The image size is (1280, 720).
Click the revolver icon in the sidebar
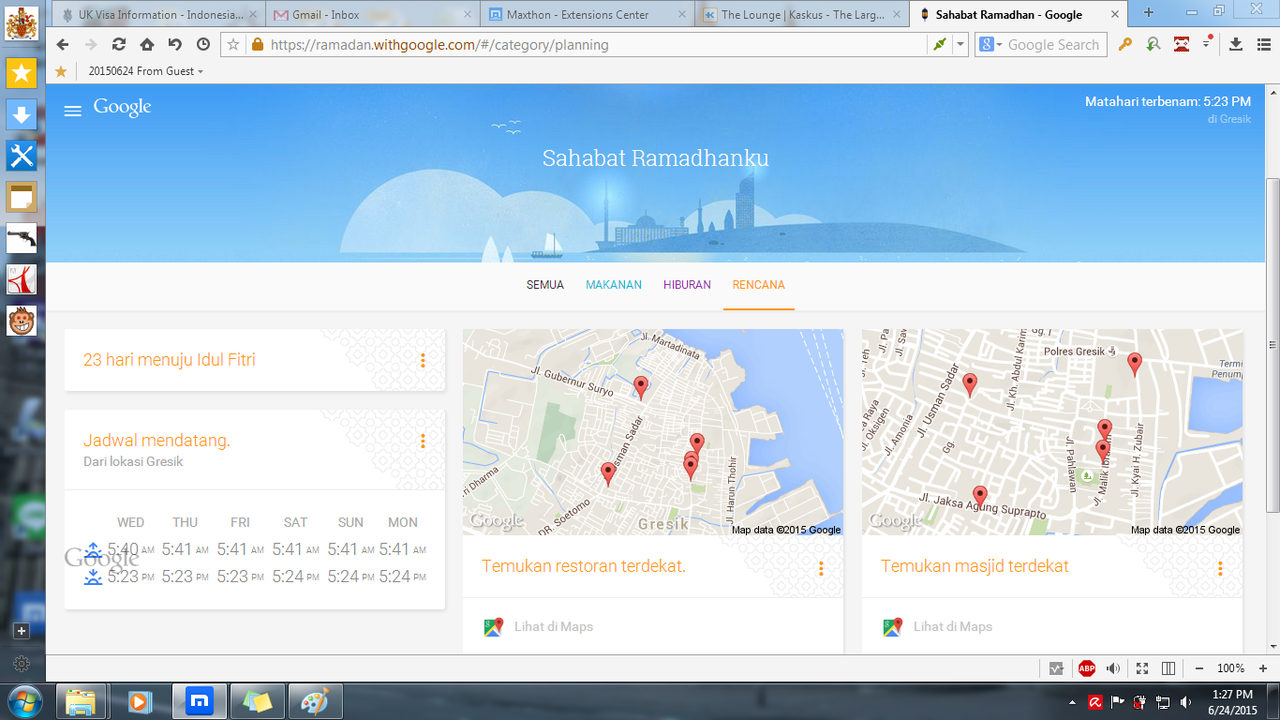coord(22,238)
